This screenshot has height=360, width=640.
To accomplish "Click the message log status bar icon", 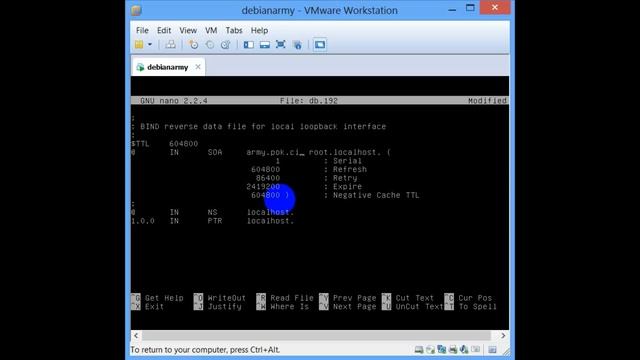I will [x=493, y=350].
